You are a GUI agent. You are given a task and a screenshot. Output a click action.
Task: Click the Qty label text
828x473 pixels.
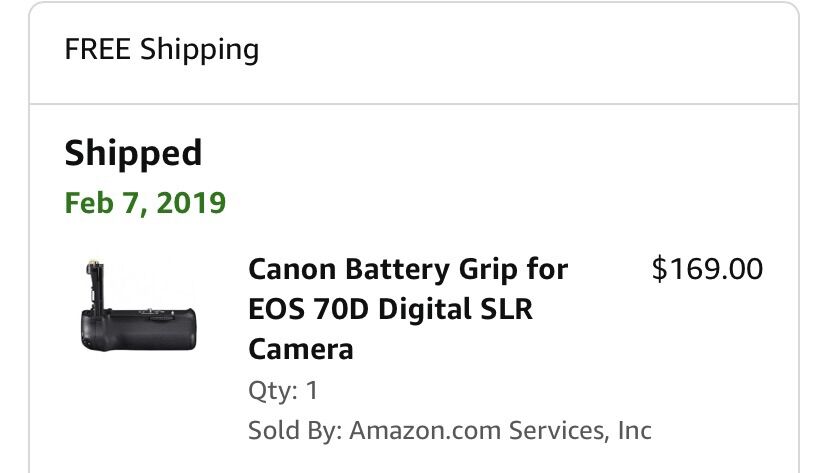(271, 390)
